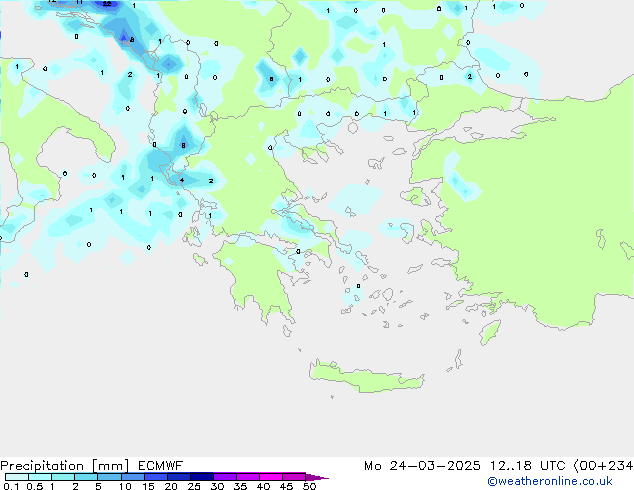
Task: Click the island of Rhodes on map
Action: coord(490,332)
